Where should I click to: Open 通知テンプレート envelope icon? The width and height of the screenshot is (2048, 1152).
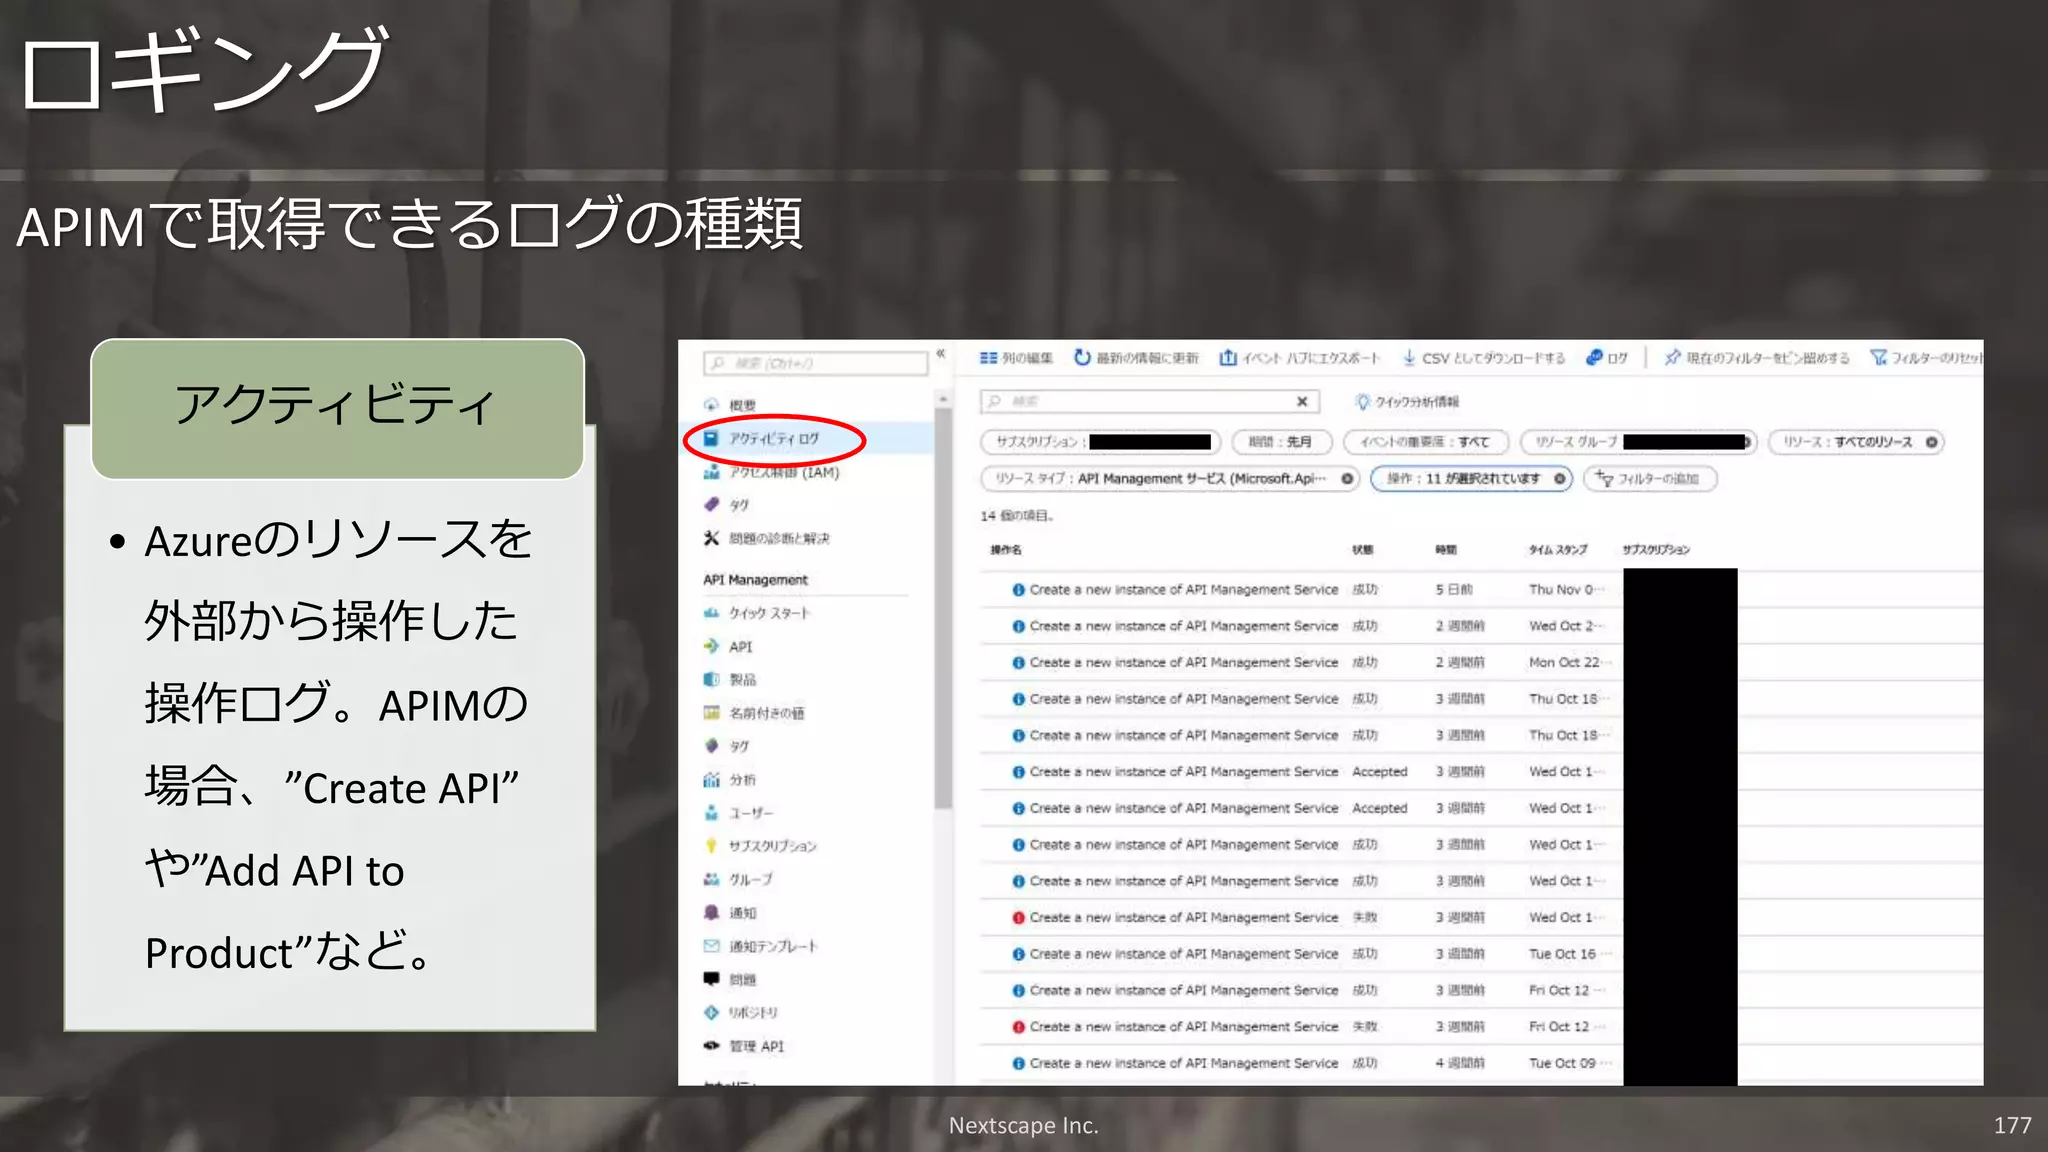coord(711,946)
